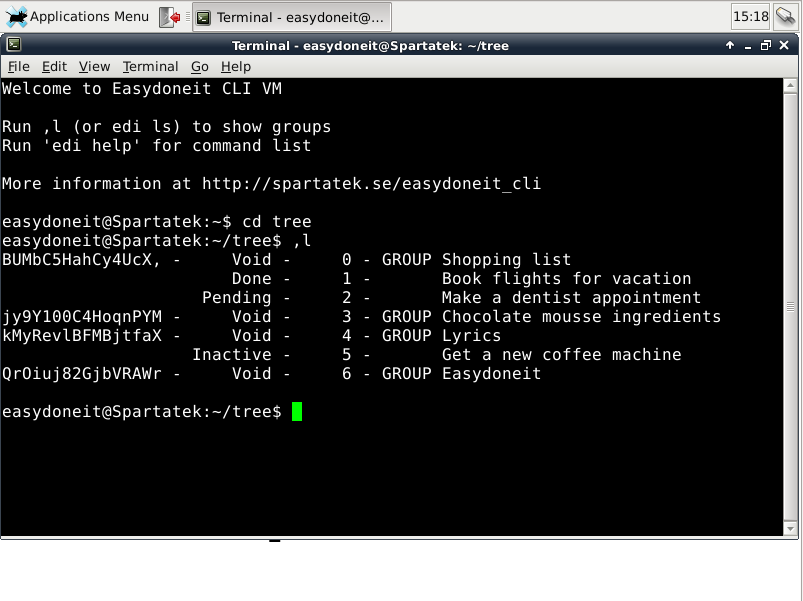Click 'GROUP Shopping list' row text
The image size is (803, 601).
pyautogui.click(x=476, y=259)
